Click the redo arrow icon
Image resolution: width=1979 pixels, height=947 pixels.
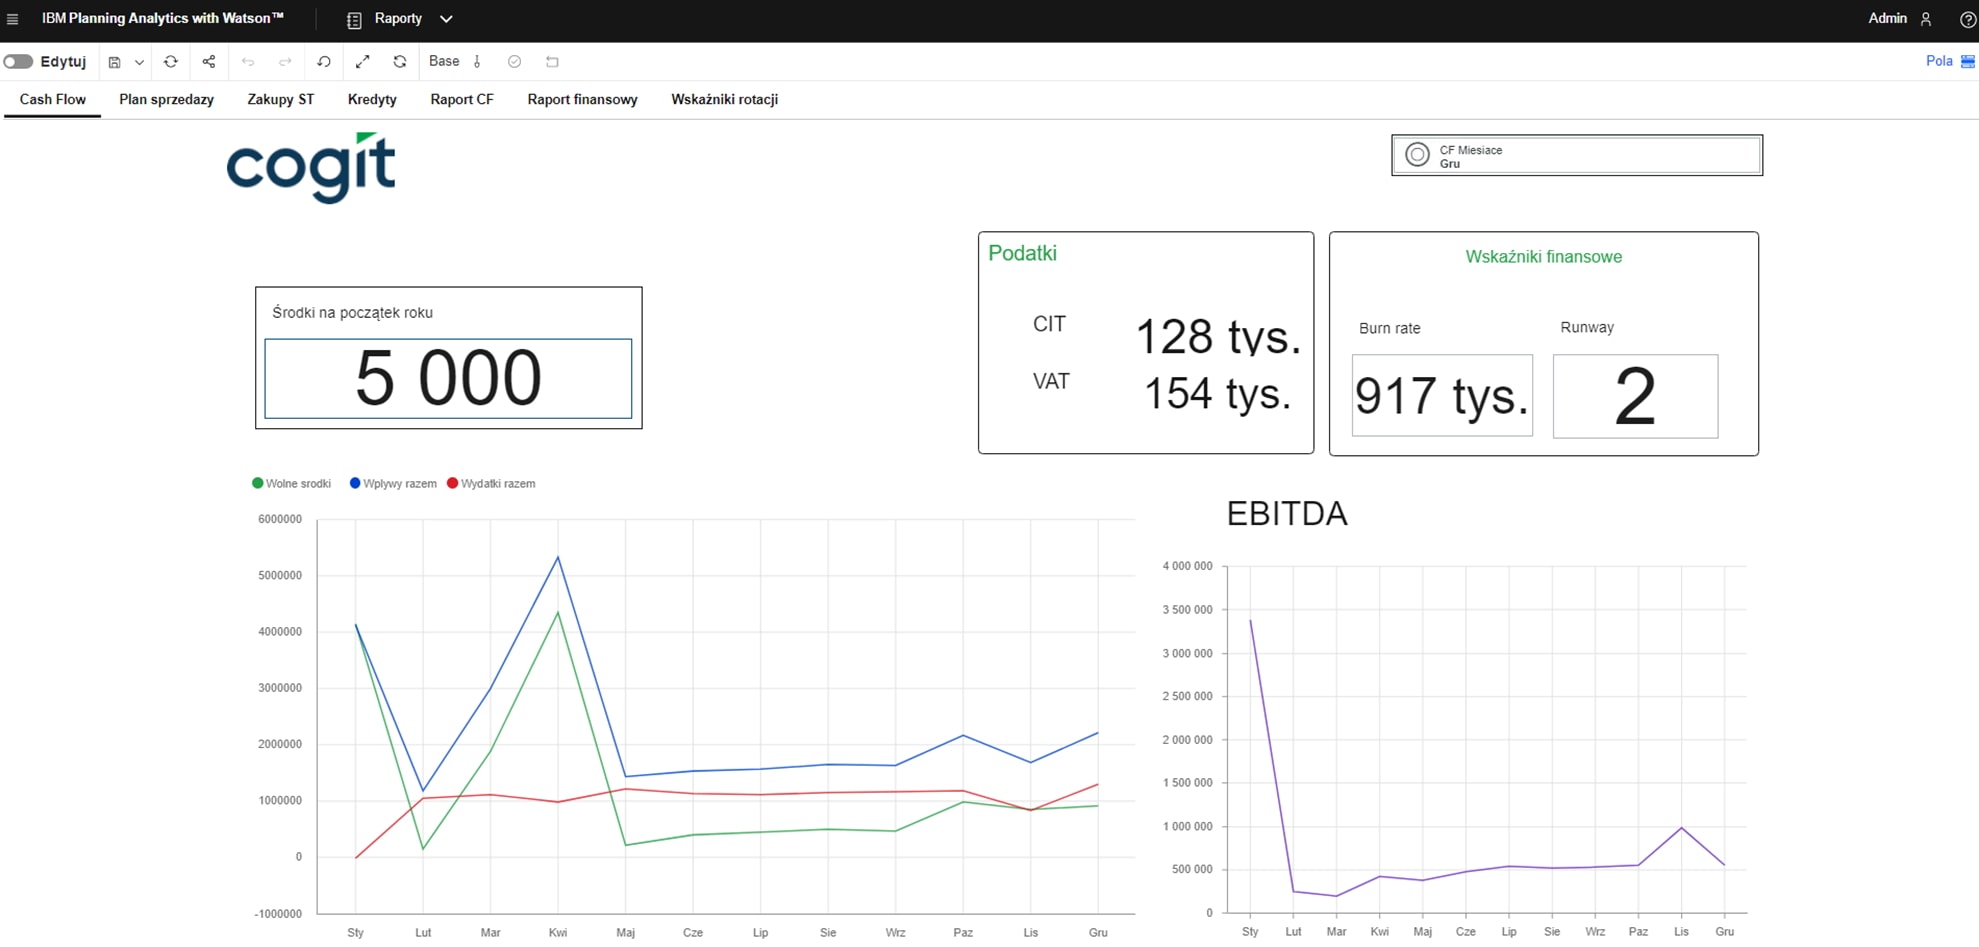click(285, 62)
